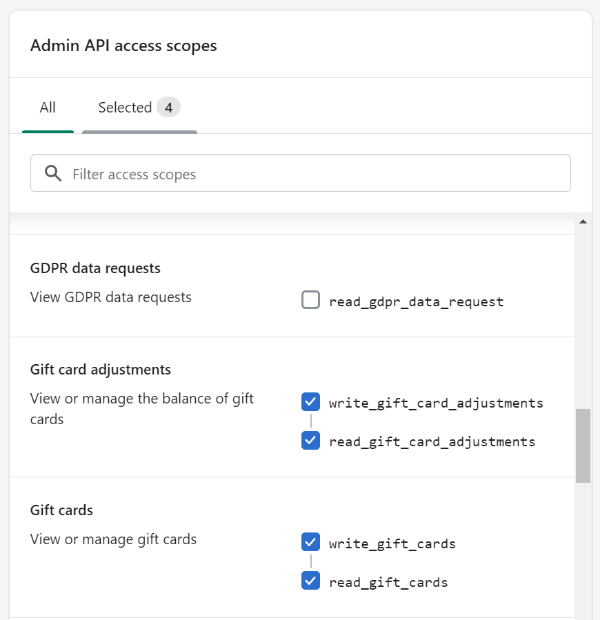Click the Gift card adjustments heading
Image resolution: width=600 pixels, height=620 pixels.
(100, 370)
